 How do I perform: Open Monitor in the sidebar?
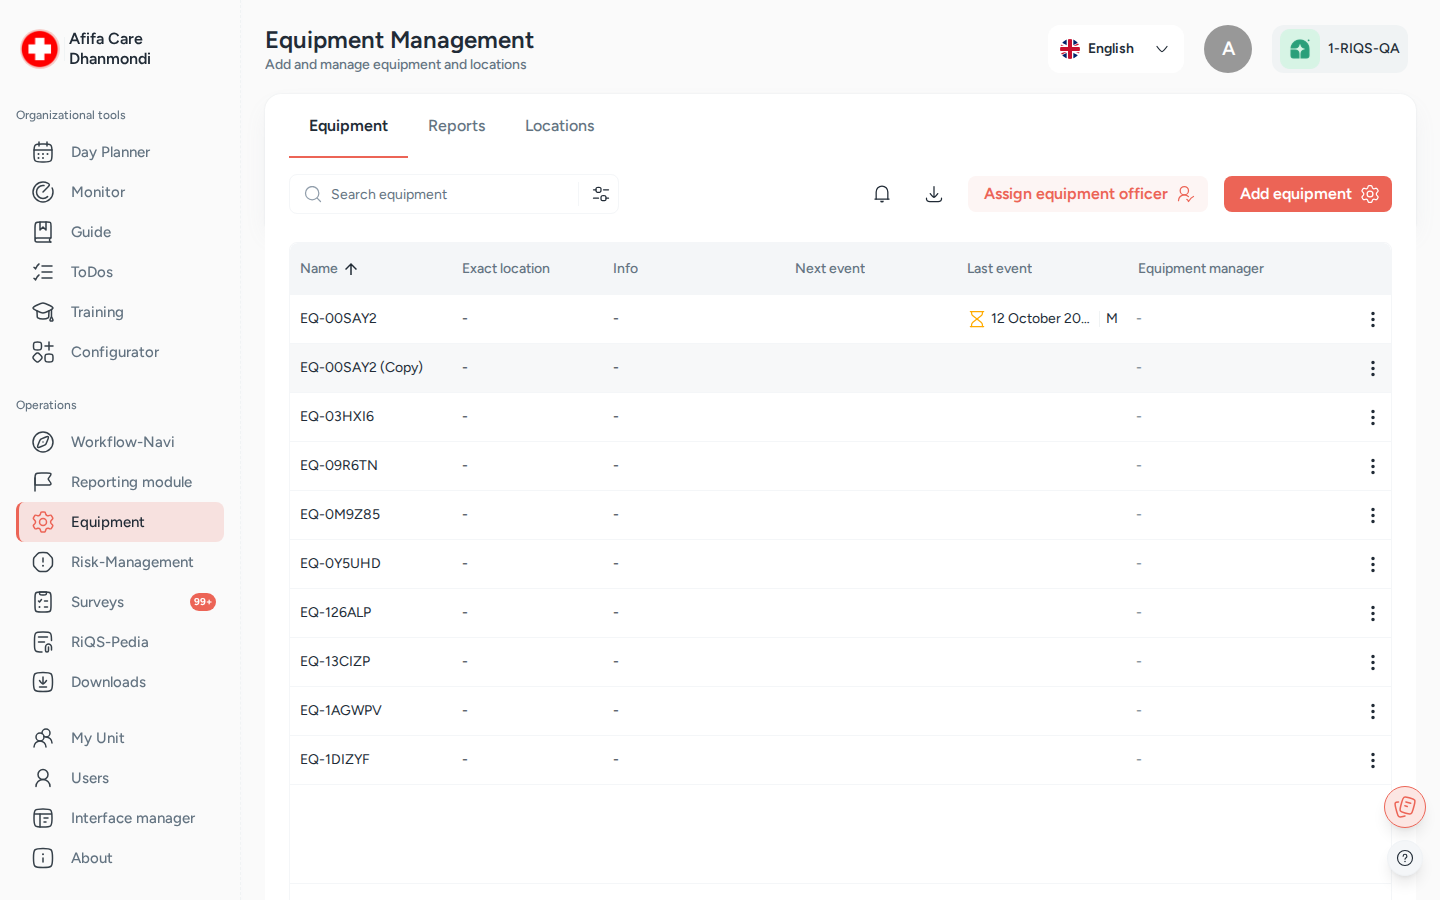[x=120, y=192]
